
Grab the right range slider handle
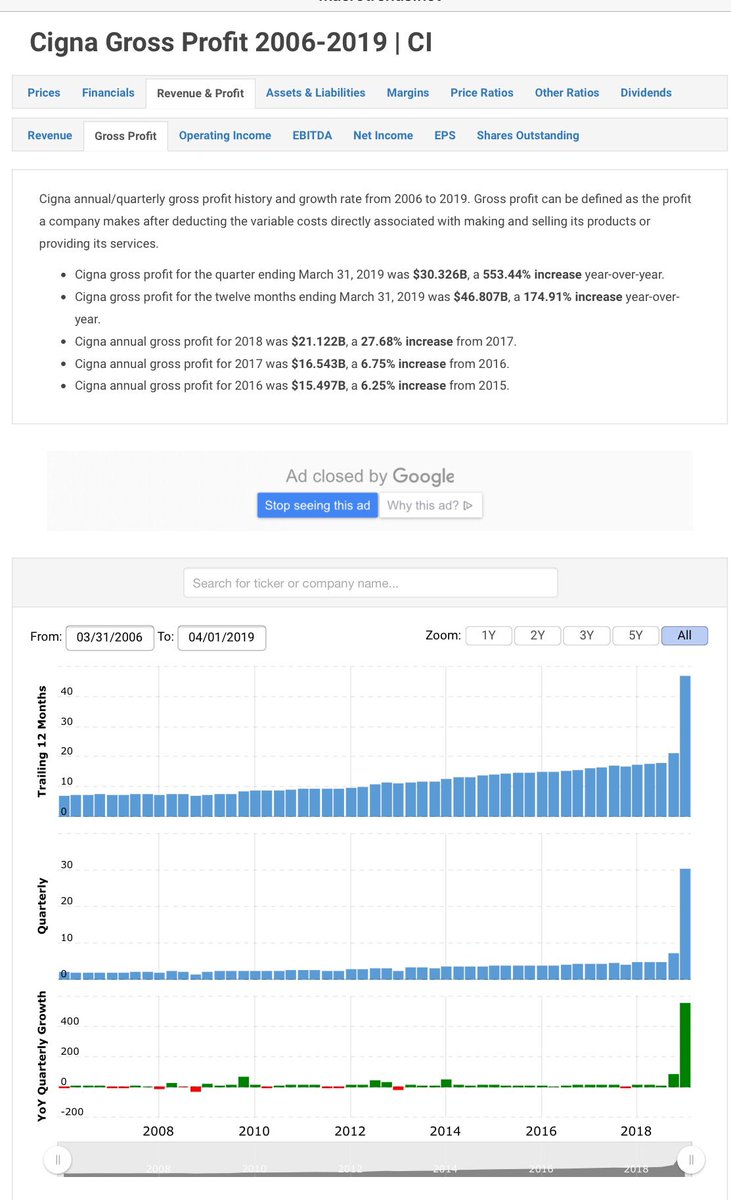pyautogui.click(x=692, y=1159)
